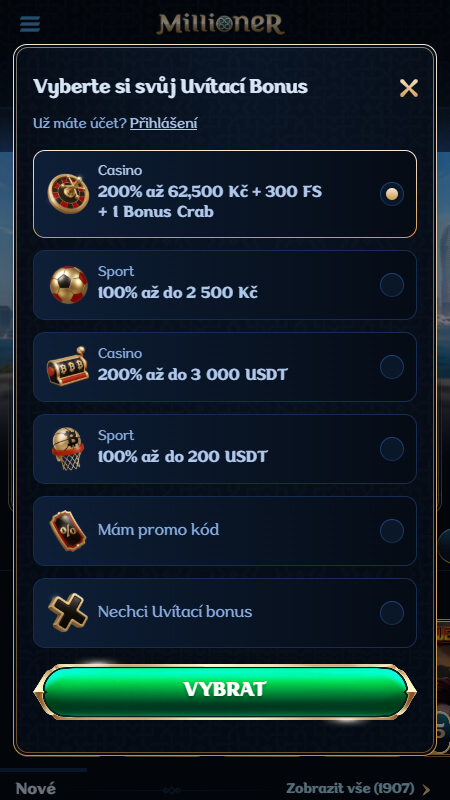Close the welcome bonus dialog
Screen dimensions: 450x800
(409, 88)
